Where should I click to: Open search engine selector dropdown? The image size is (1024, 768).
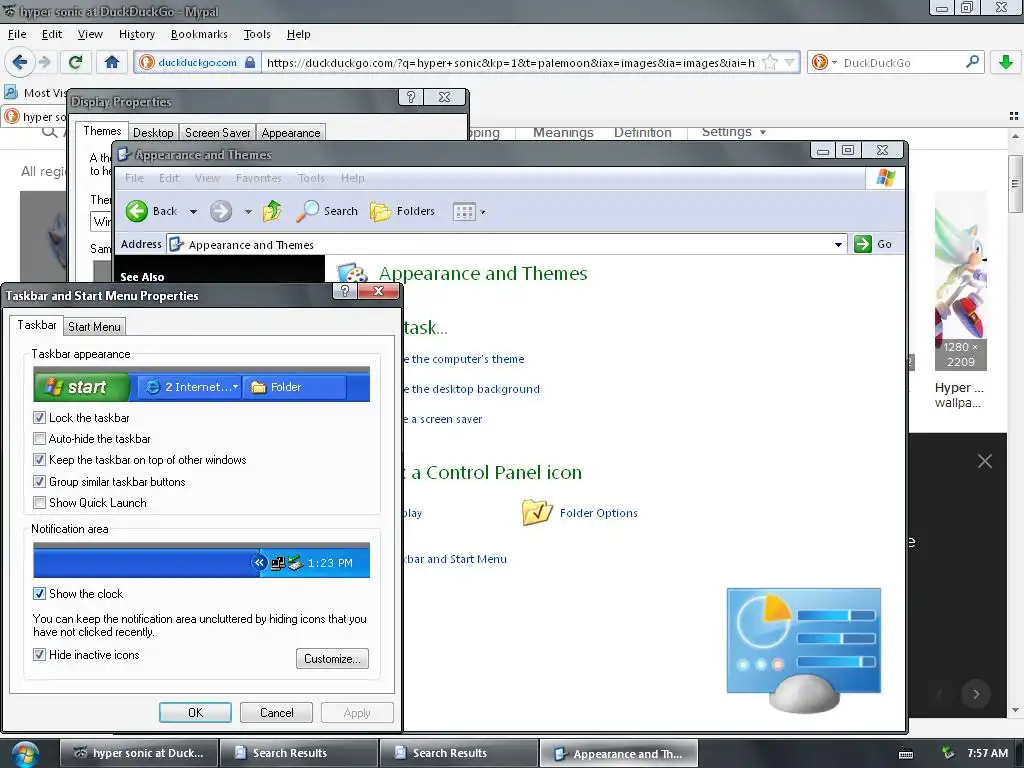point(834,63)
